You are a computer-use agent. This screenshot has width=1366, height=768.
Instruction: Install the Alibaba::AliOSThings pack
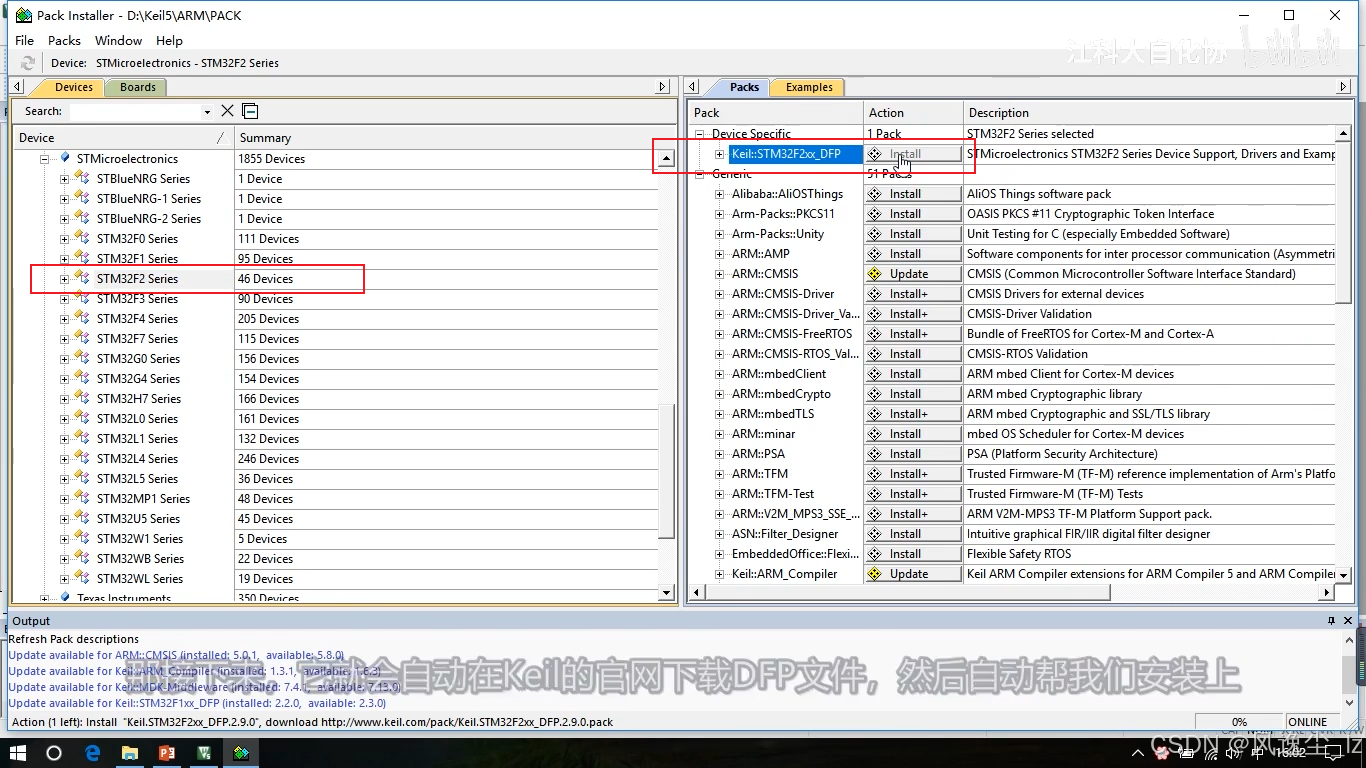(x=913, y=194)
